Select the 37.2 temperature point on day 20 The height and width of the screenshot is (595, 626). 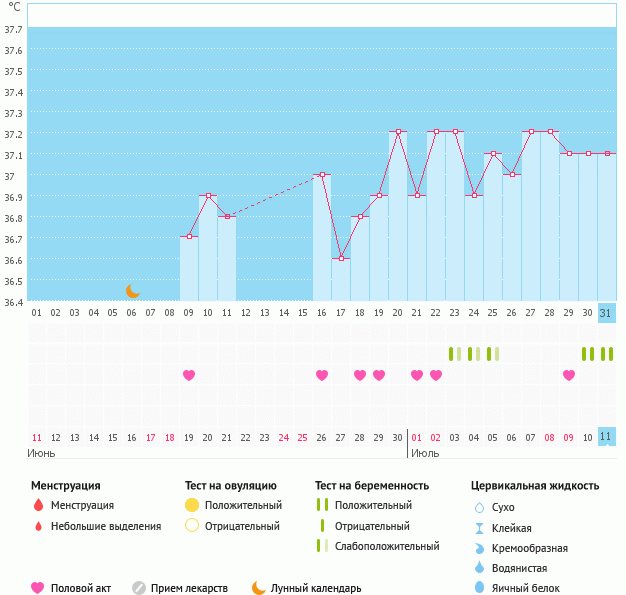(x=398, y=132)
